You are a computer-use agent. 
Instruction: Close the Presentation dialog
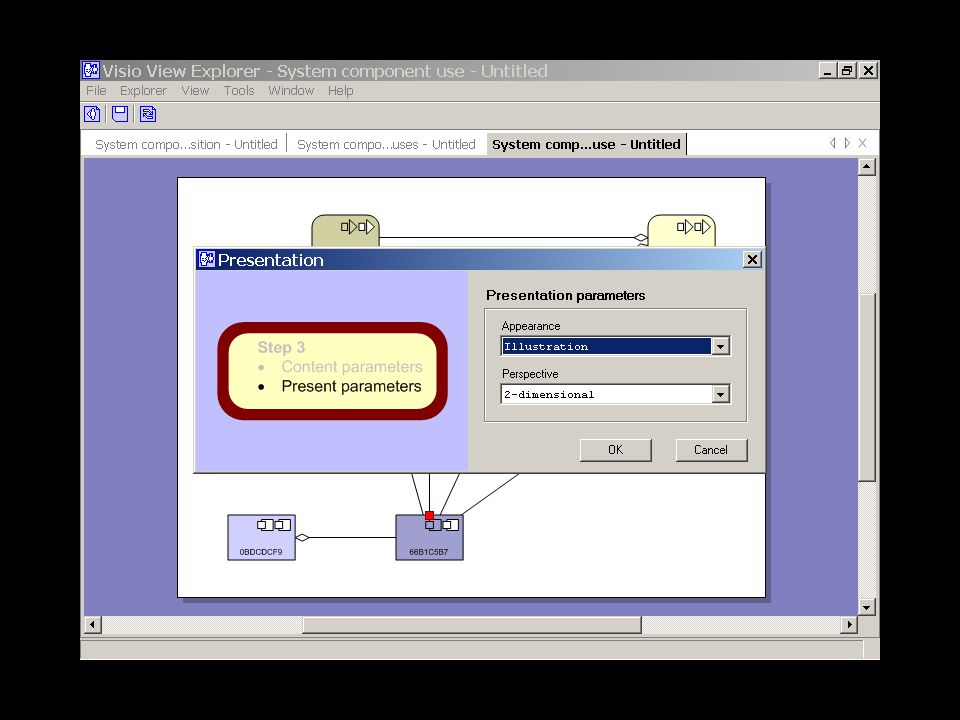pos(752,260)
